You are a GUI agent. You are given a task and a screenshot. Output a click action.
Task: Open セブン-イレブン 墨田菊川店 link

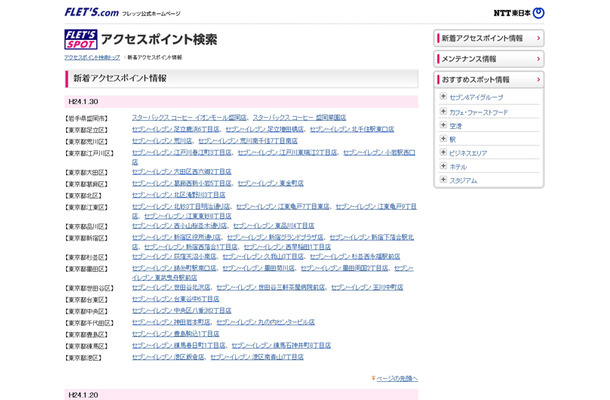(258, 268)
